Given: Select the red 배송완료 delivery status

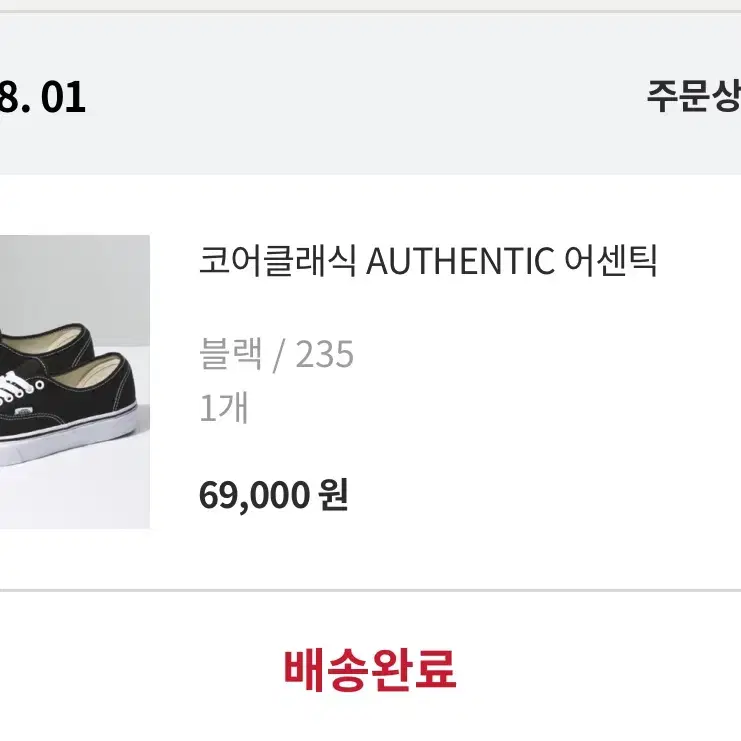Looking at the screenshot, I should (x=370, y=670).
